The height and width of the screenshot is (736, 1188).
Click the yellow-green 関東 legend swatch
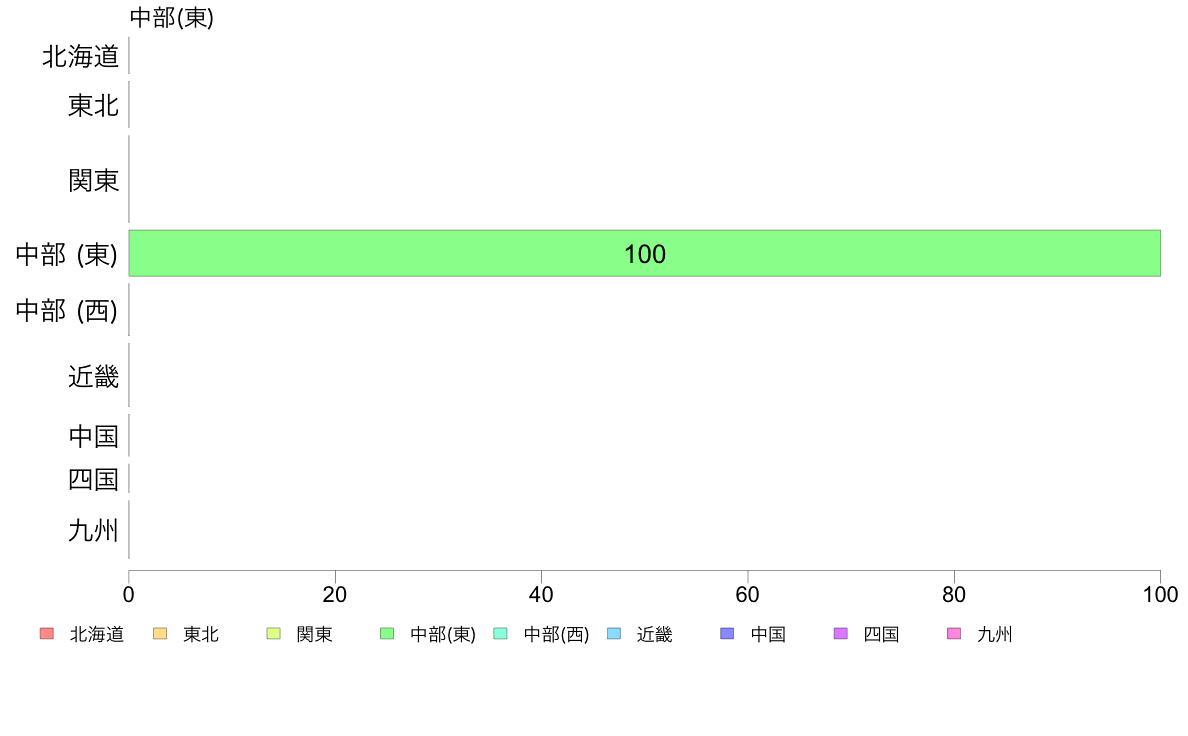tap(274, 634)
